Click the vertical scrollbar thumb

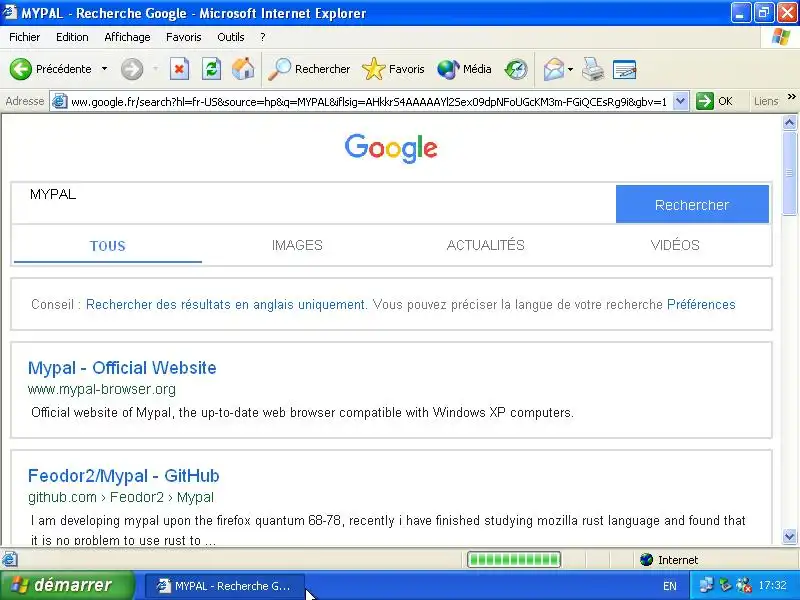(789, 173)
